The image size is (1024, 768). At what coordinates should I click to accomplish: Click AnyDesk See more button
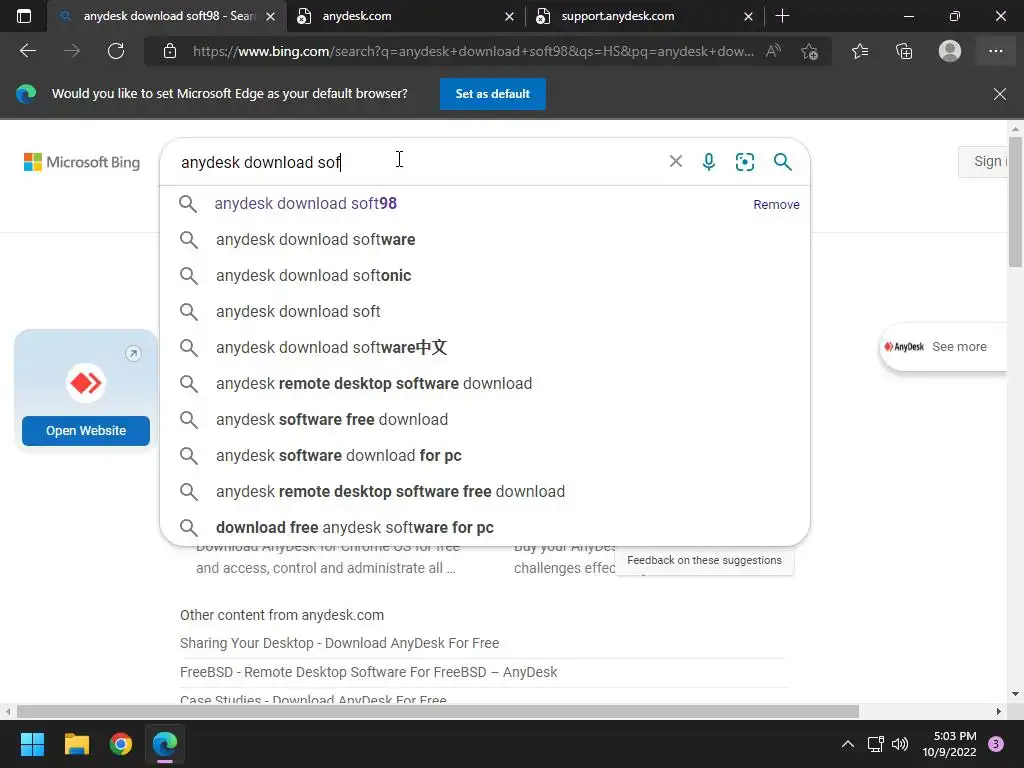click(x=942, y=347)
